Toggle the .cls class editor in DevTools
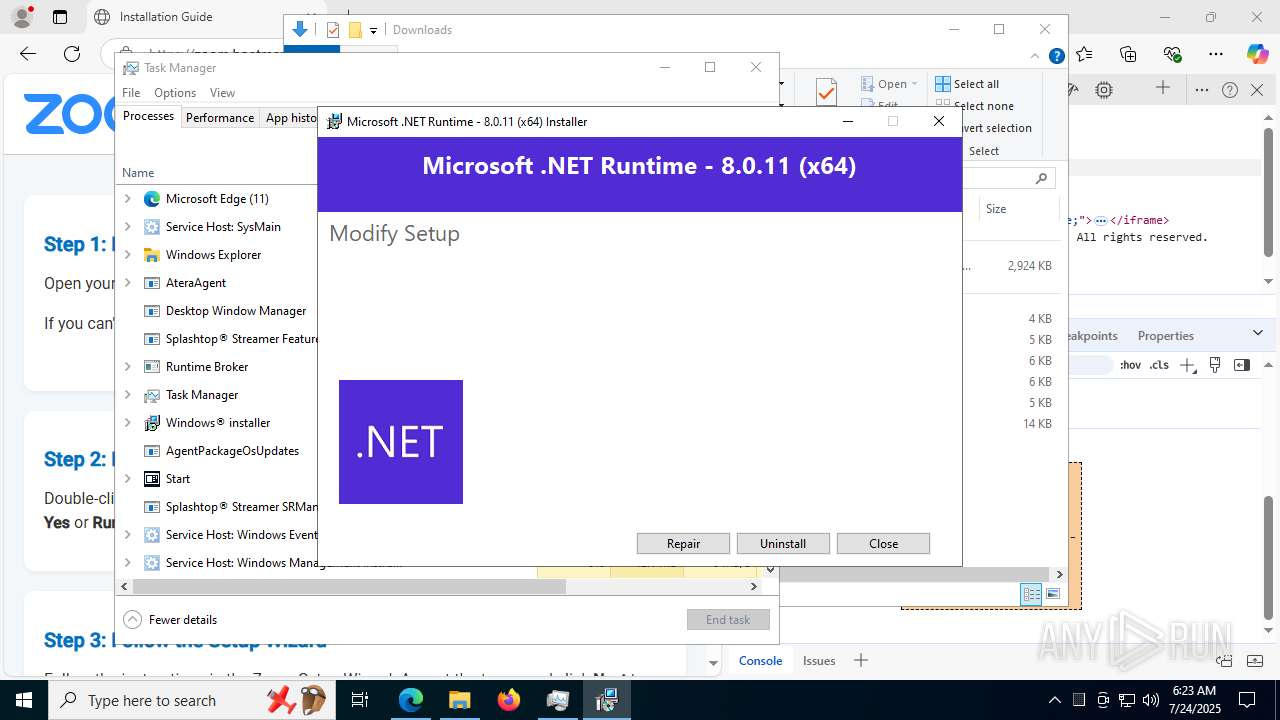 (1159, 365)
